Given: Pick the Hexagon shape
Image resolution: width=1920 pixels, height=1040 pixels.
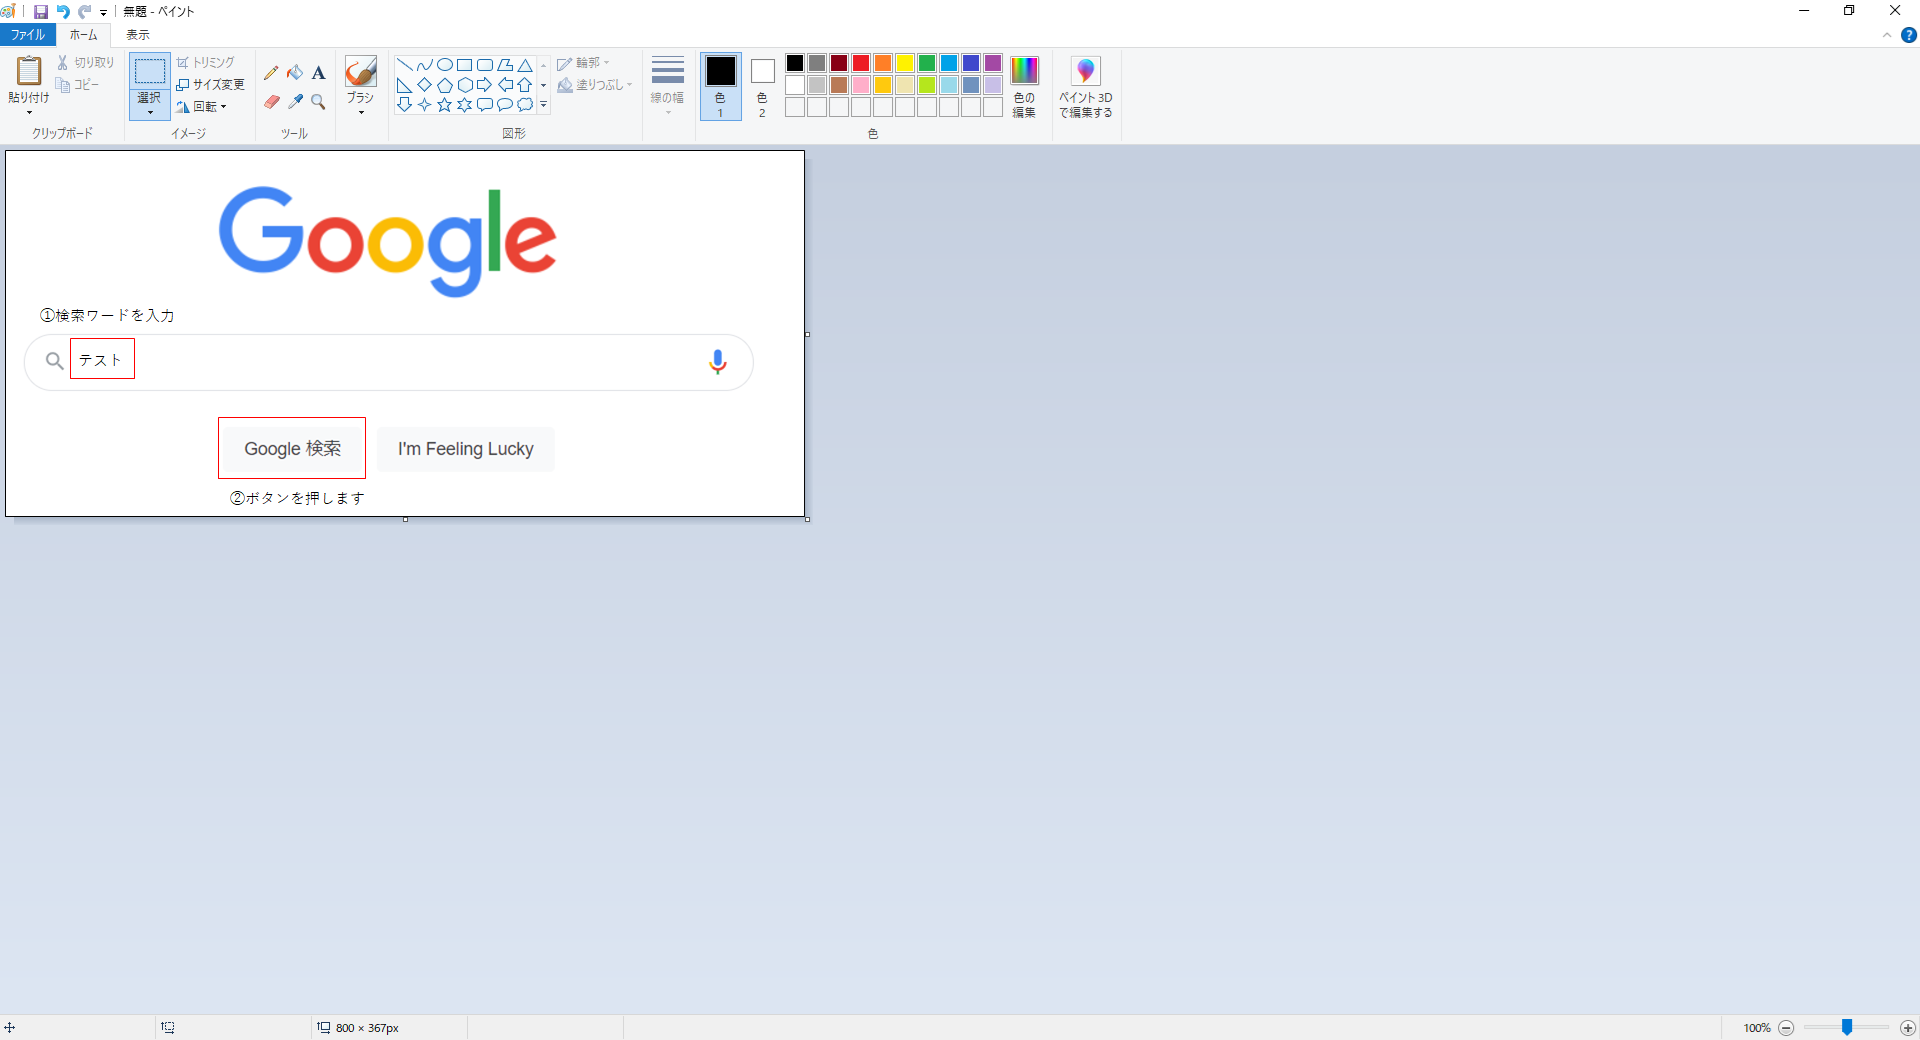Looking at the screenshot, I should [x=465, y=85].
